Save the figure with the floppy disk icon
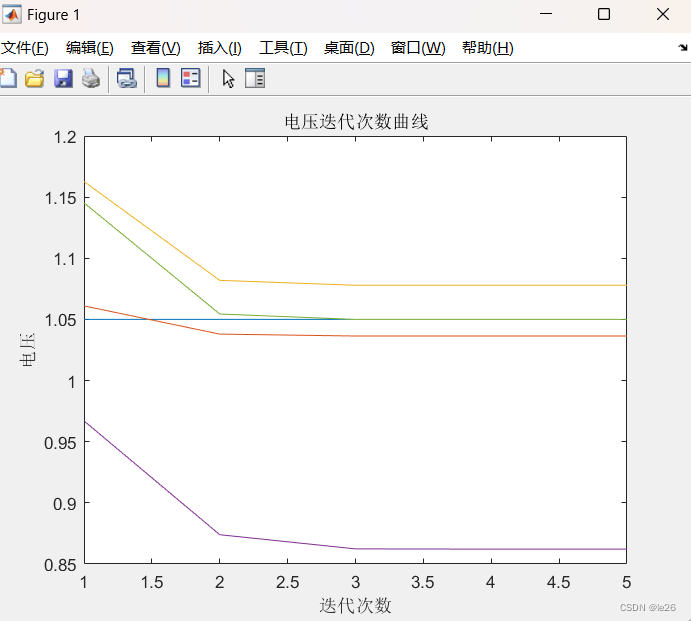The width and height of the screenshot is (691, 621). pyautogui.click(x=63, y=78)
